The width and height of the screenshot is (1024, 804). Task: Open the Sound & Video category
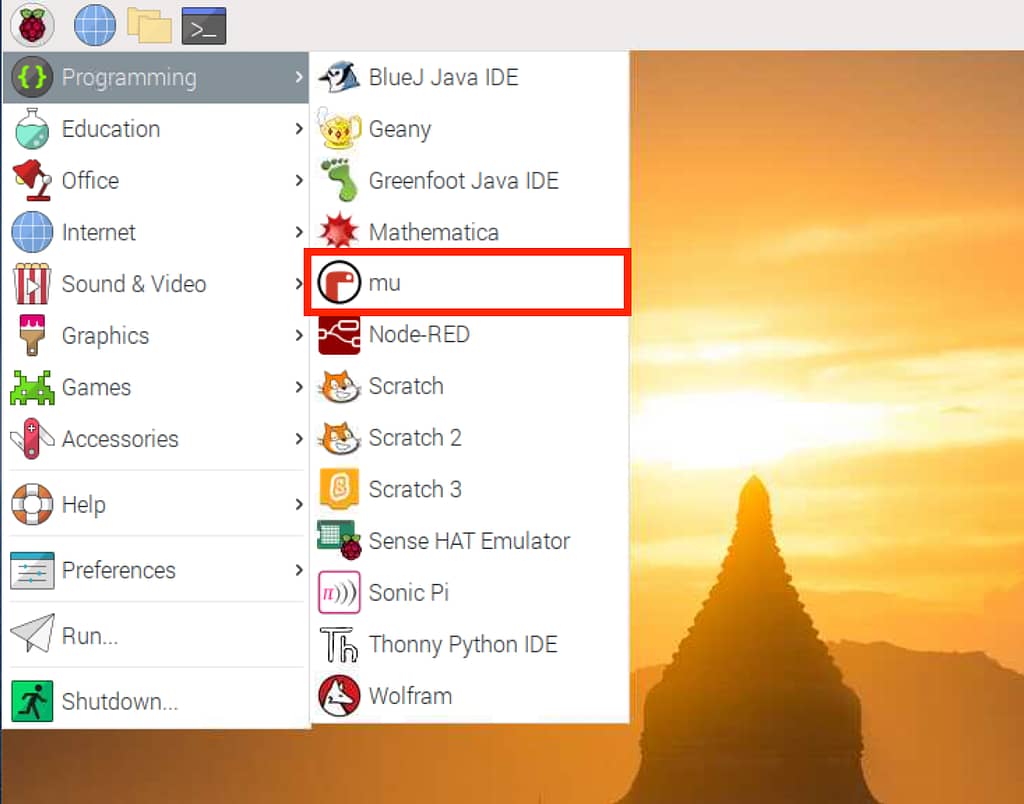(155, 283)
